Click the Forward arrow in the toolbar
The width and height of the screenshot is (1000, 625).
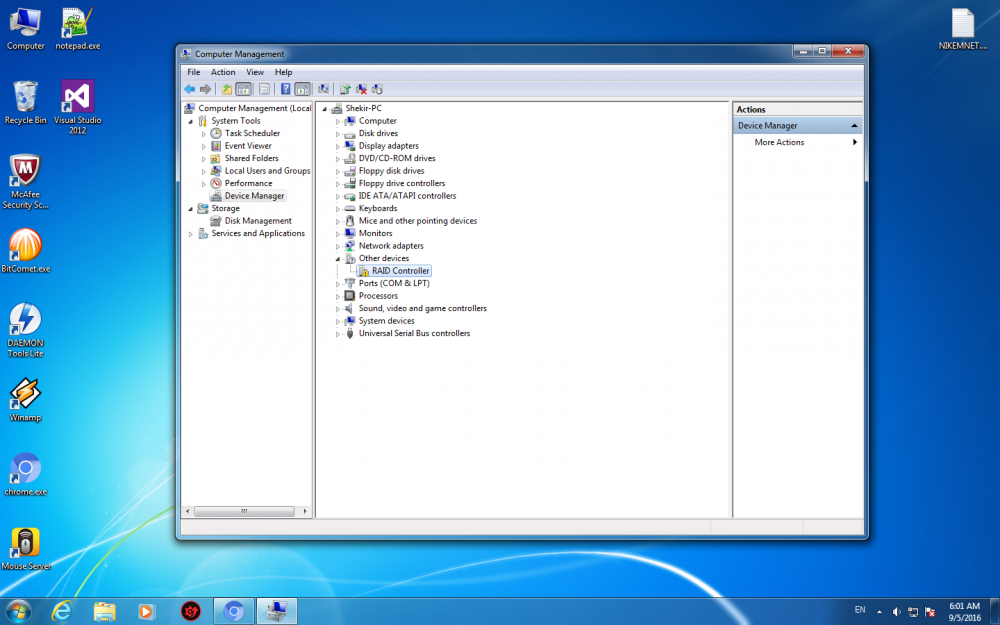[205, 89]
